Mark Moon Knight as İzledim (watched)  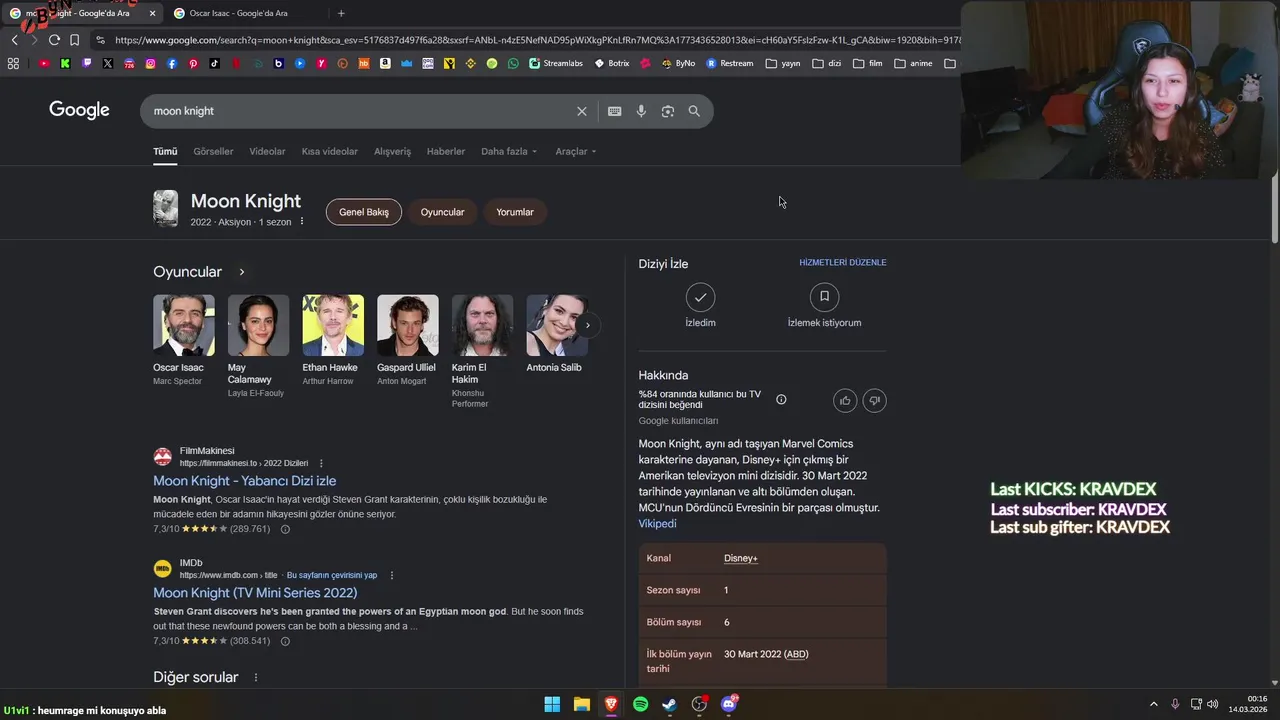(x=700, y=306)
